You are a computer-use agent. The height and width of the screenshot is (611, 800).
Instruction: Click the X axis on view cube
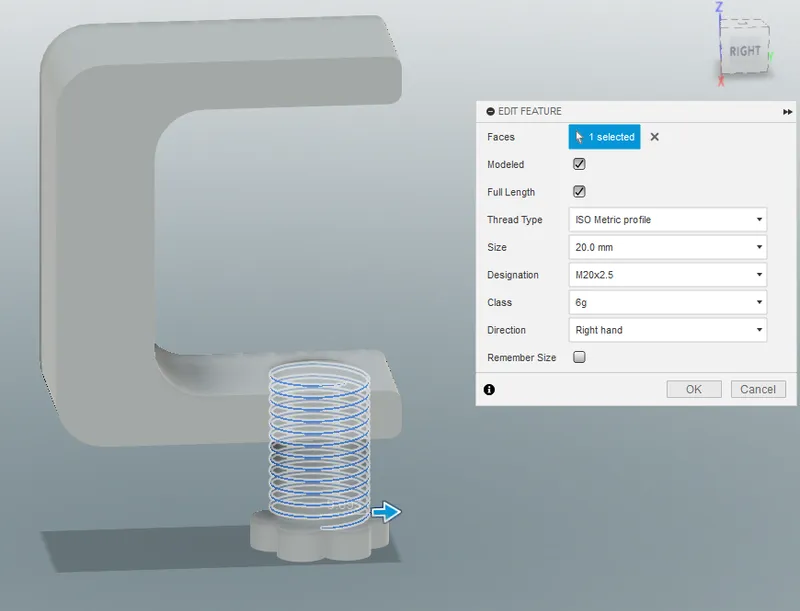point(721,81)
